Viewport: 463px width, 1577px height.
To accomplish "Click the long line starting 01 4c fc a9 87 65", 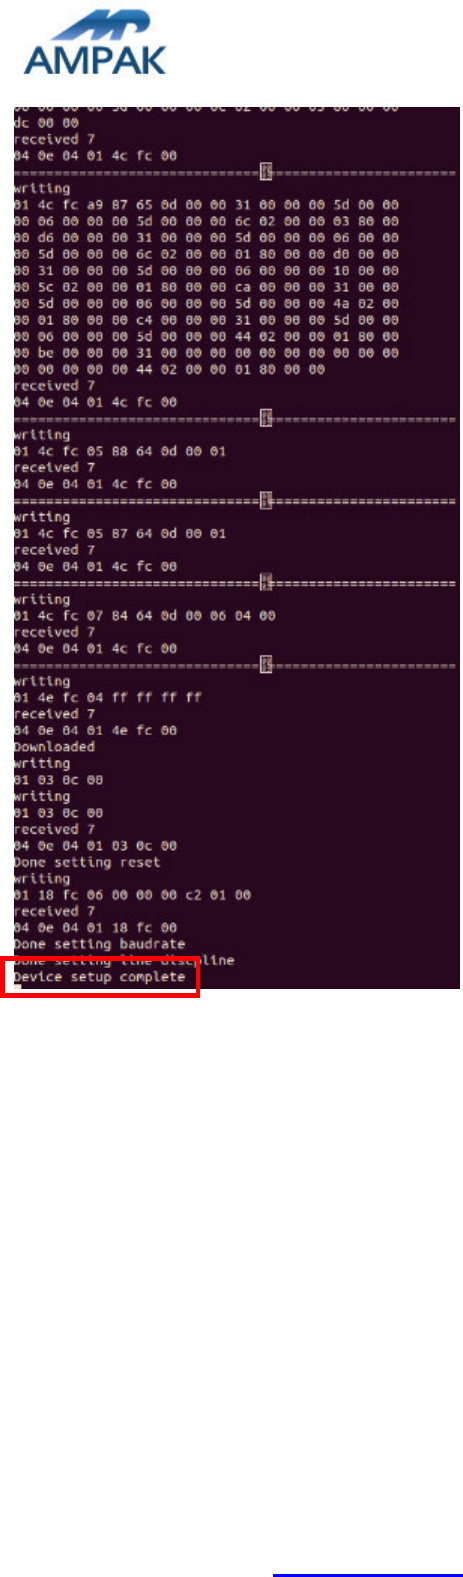I will 206,204.
